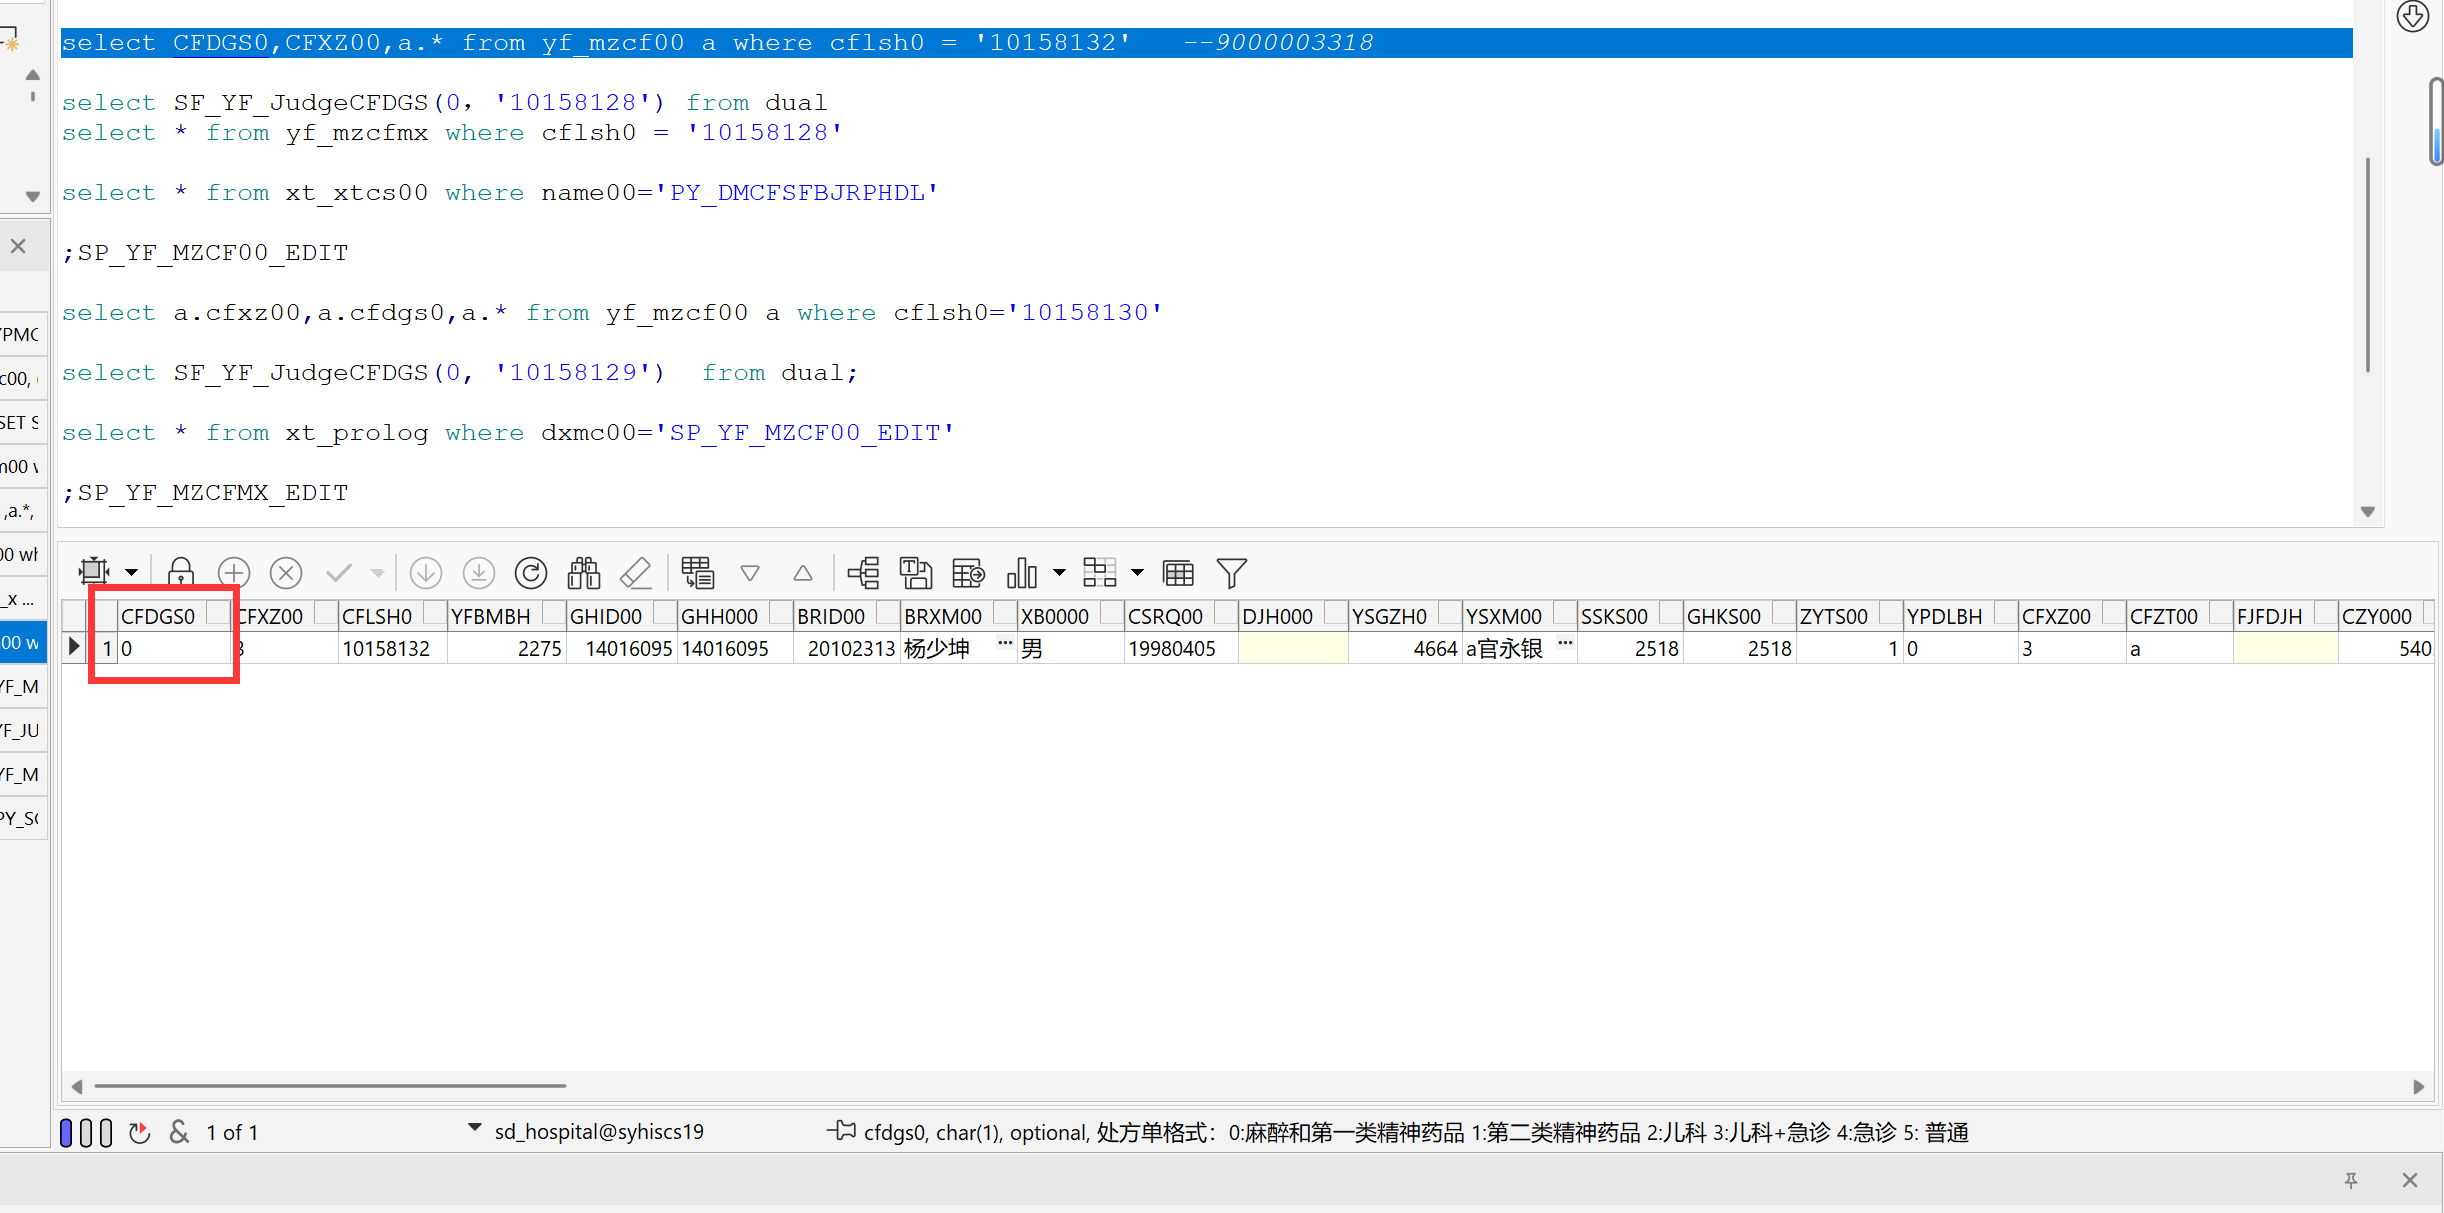Click the refresh query results icon
Viewport: 2444px width, 1213px height.
pos(530,572)
